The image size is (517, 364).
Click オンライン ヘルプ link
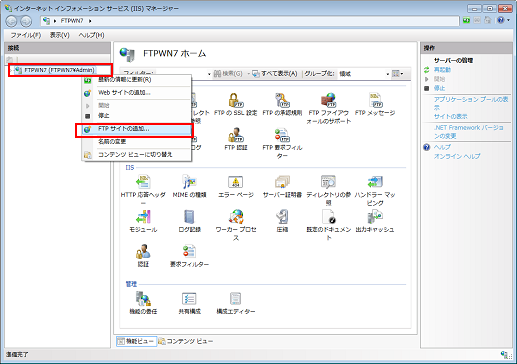tap(457, 156)
